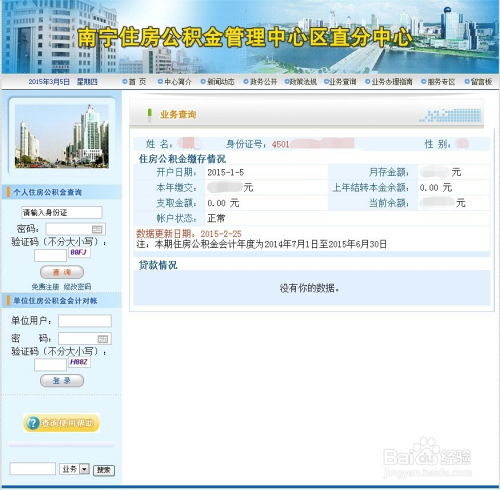Focus the 单位用户 input field
The width and height of the screenshot is (500, 490).
click(x=85, y=321)
